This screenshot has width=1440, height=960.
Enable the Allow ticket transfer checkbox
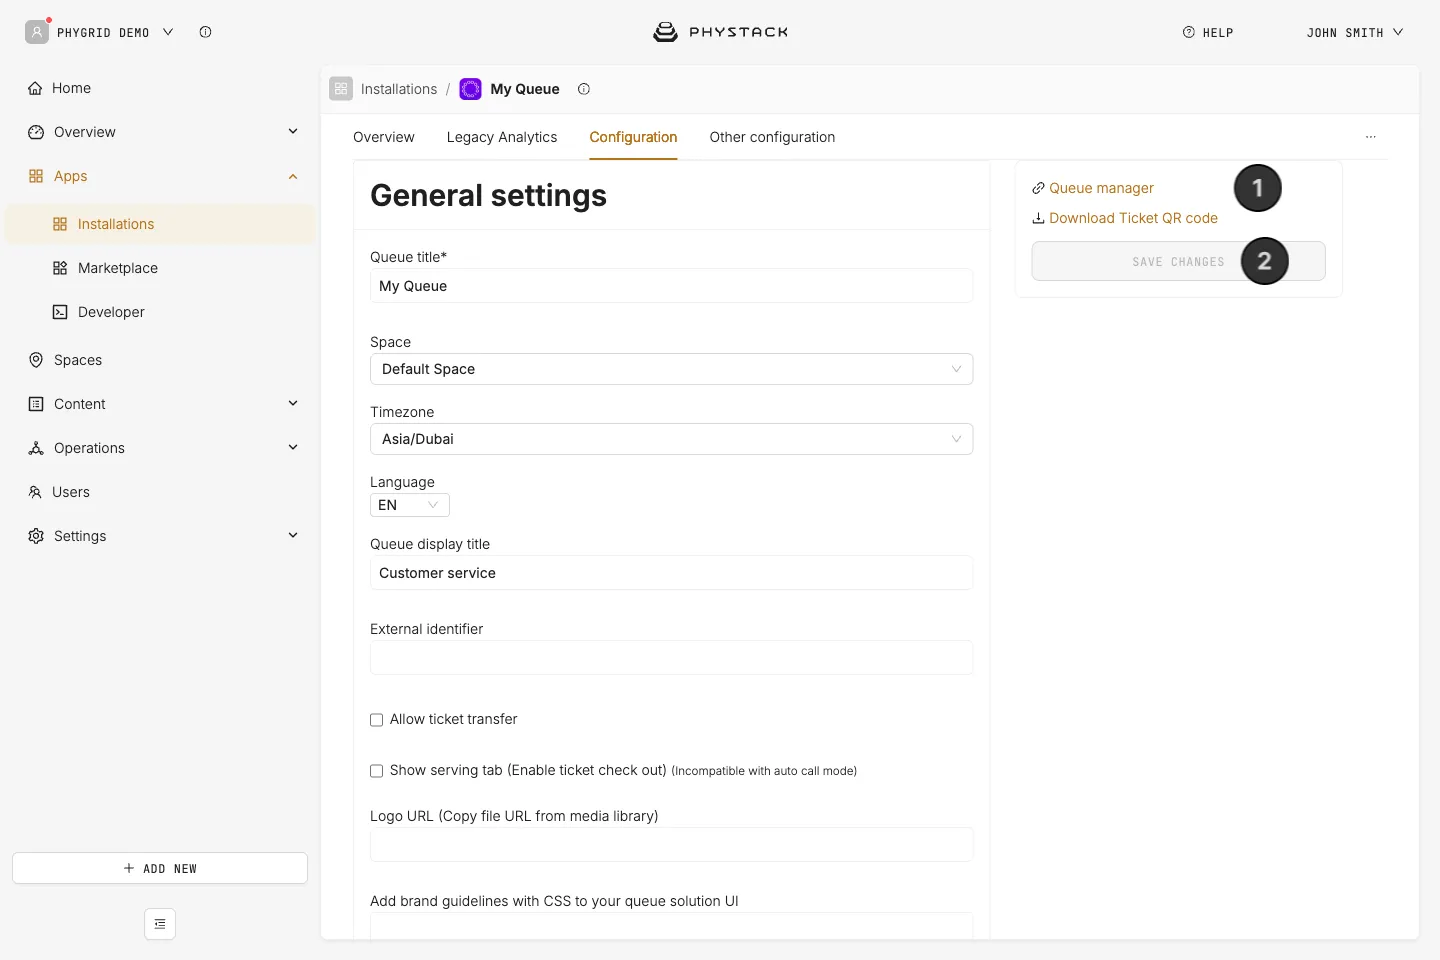(x=377, y=720)
